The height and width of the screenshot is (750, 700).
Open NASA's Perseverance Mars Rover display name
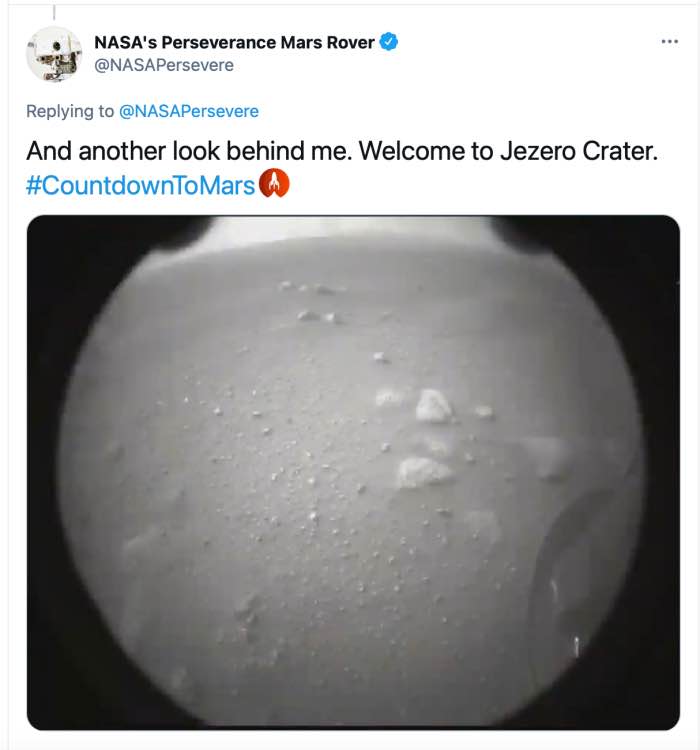(234, 42)
